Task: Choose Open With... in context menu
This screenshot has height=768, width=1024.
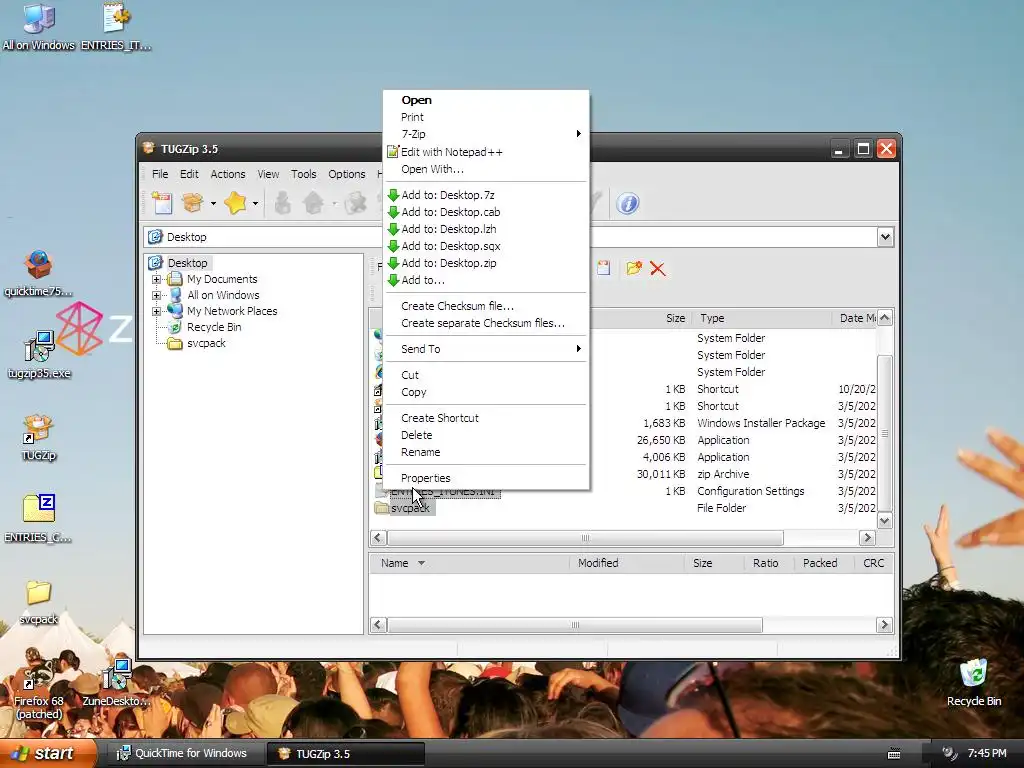Action: pos(487,169)
